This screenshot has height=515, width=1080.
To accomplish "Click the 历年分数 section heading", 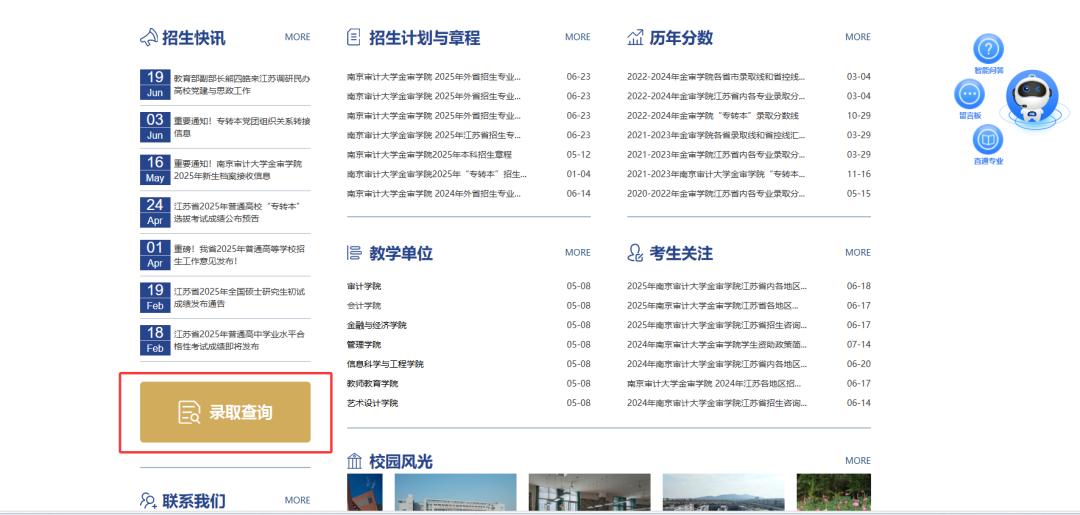I will pyautogui.click(x=681, y=38).
